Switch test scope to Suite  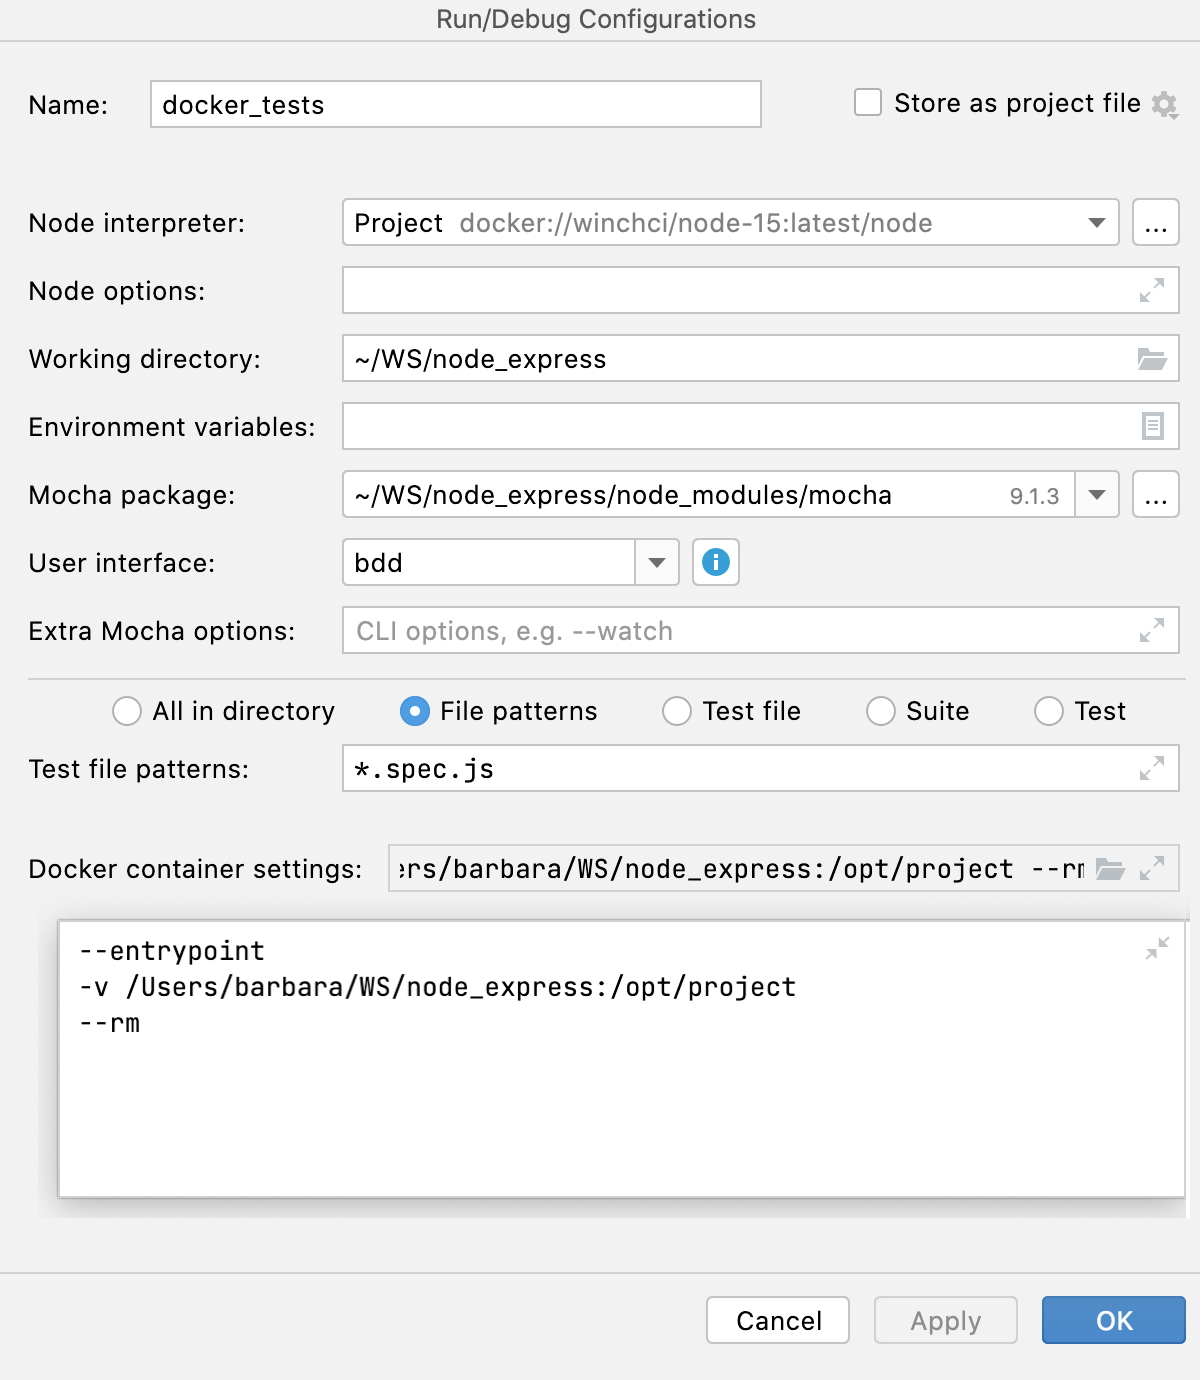click(881, 711)
